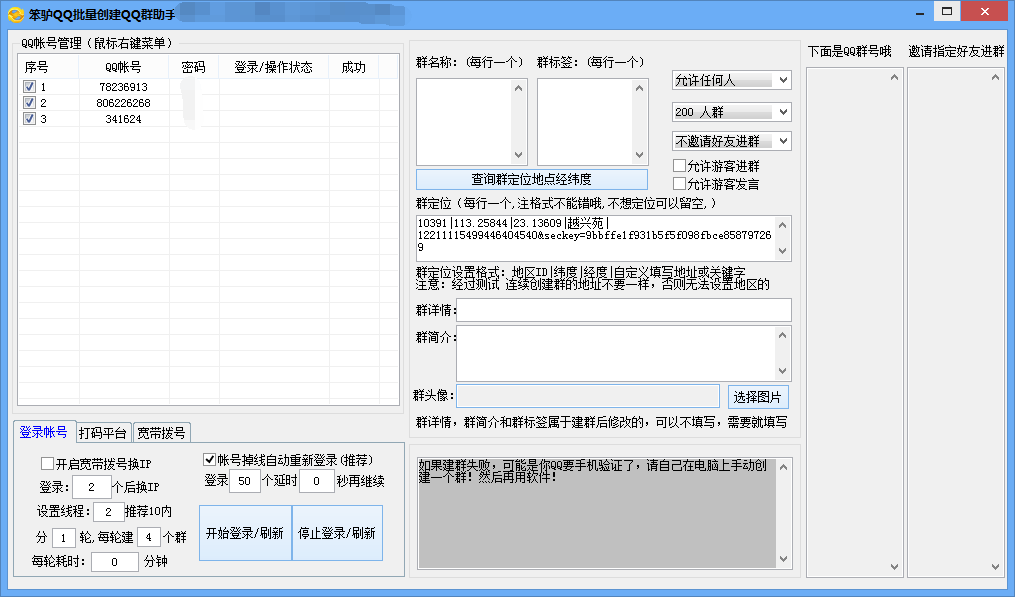1015x597 pixels.
Task: Click the 登录 50 个延时 field
Action: 245,480
